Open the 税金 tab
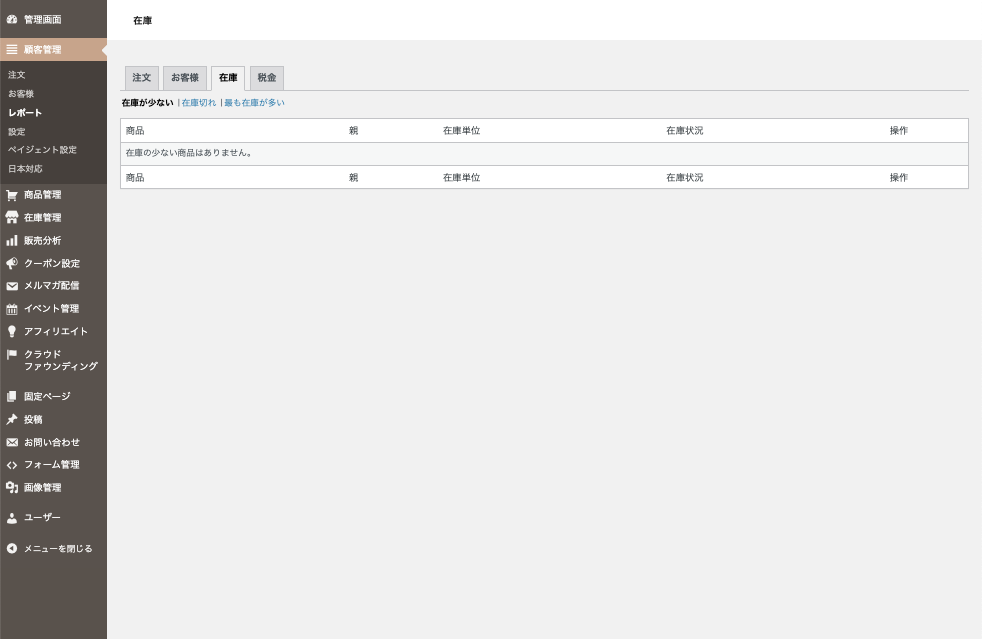The image size is (982, 639). [x=267, y=78]
